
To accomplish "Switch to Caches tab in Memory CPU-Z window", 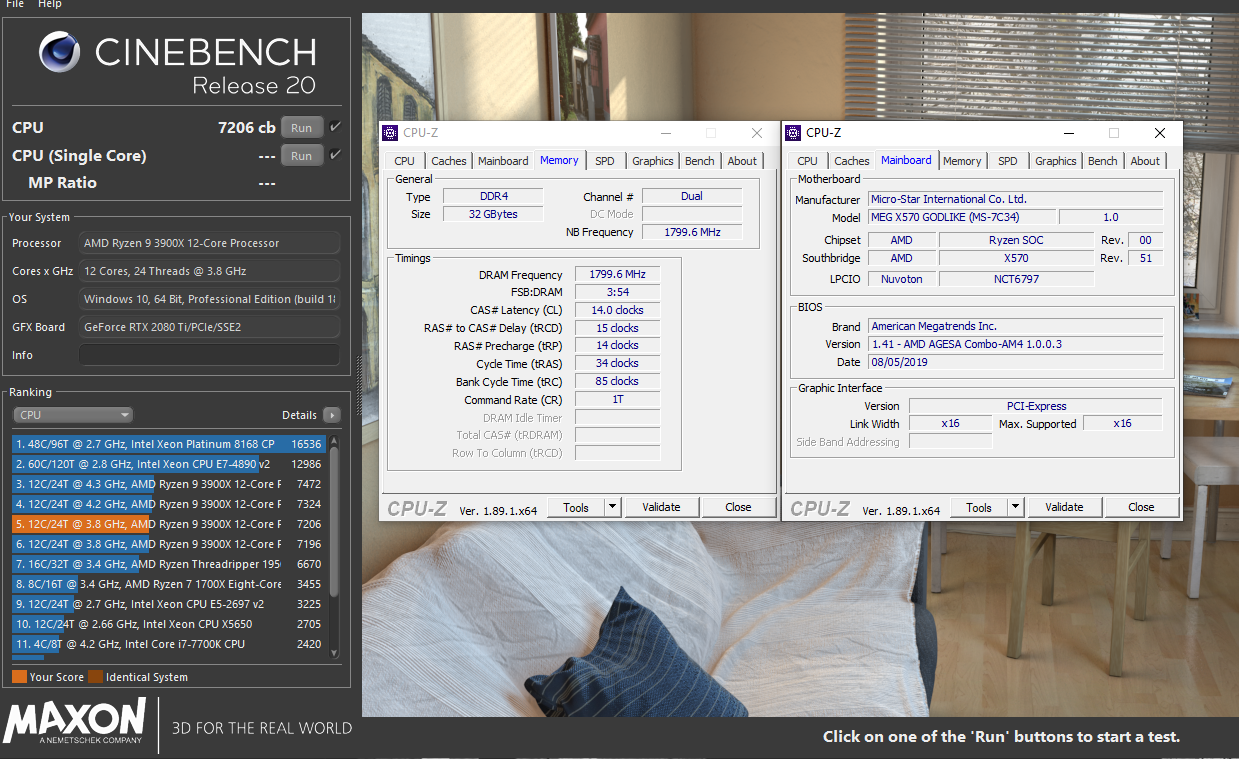I will [448, 161].
